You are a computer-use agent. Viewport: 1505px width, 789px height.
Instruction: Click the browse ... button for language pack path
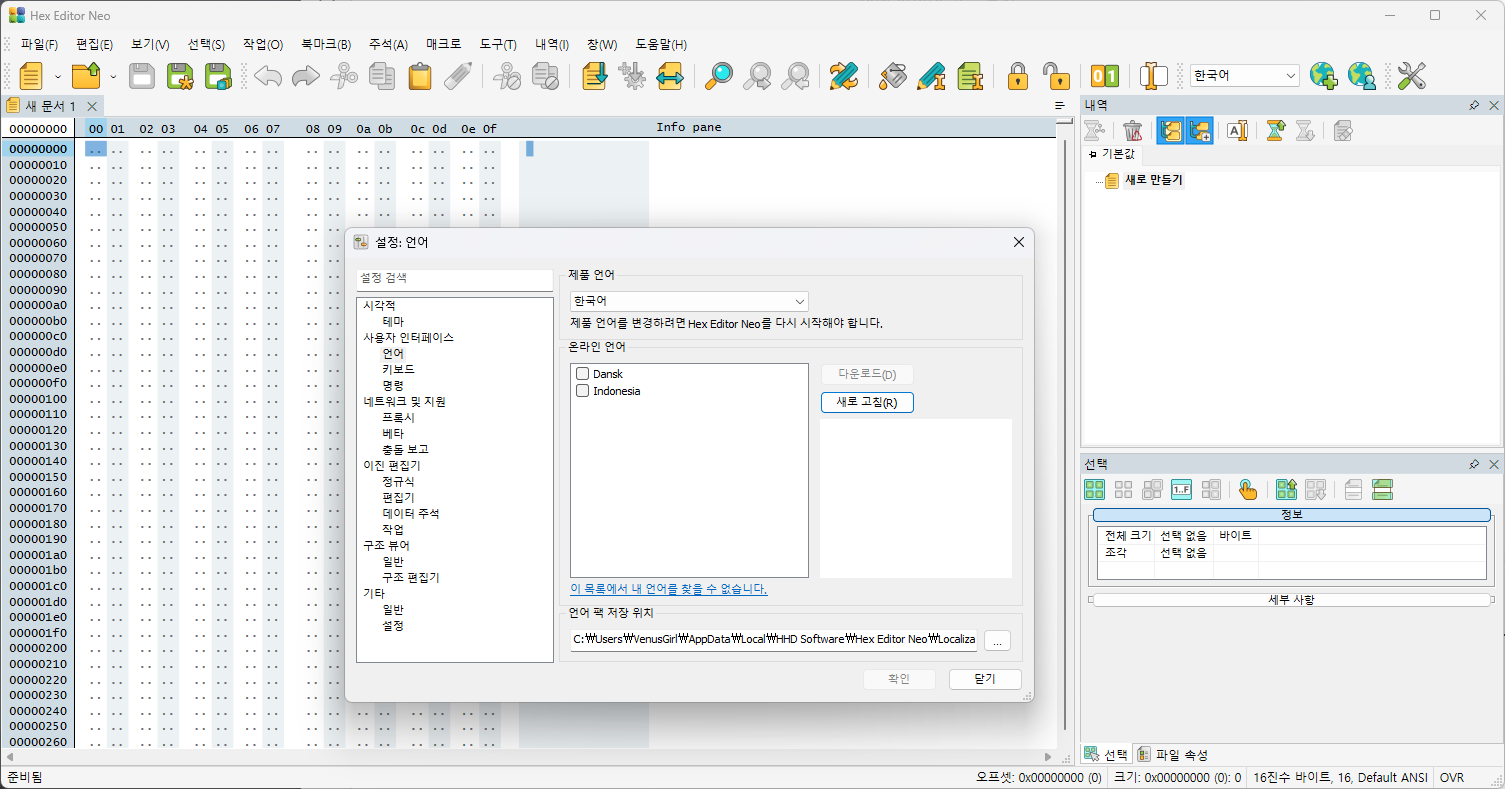(998, 640)
